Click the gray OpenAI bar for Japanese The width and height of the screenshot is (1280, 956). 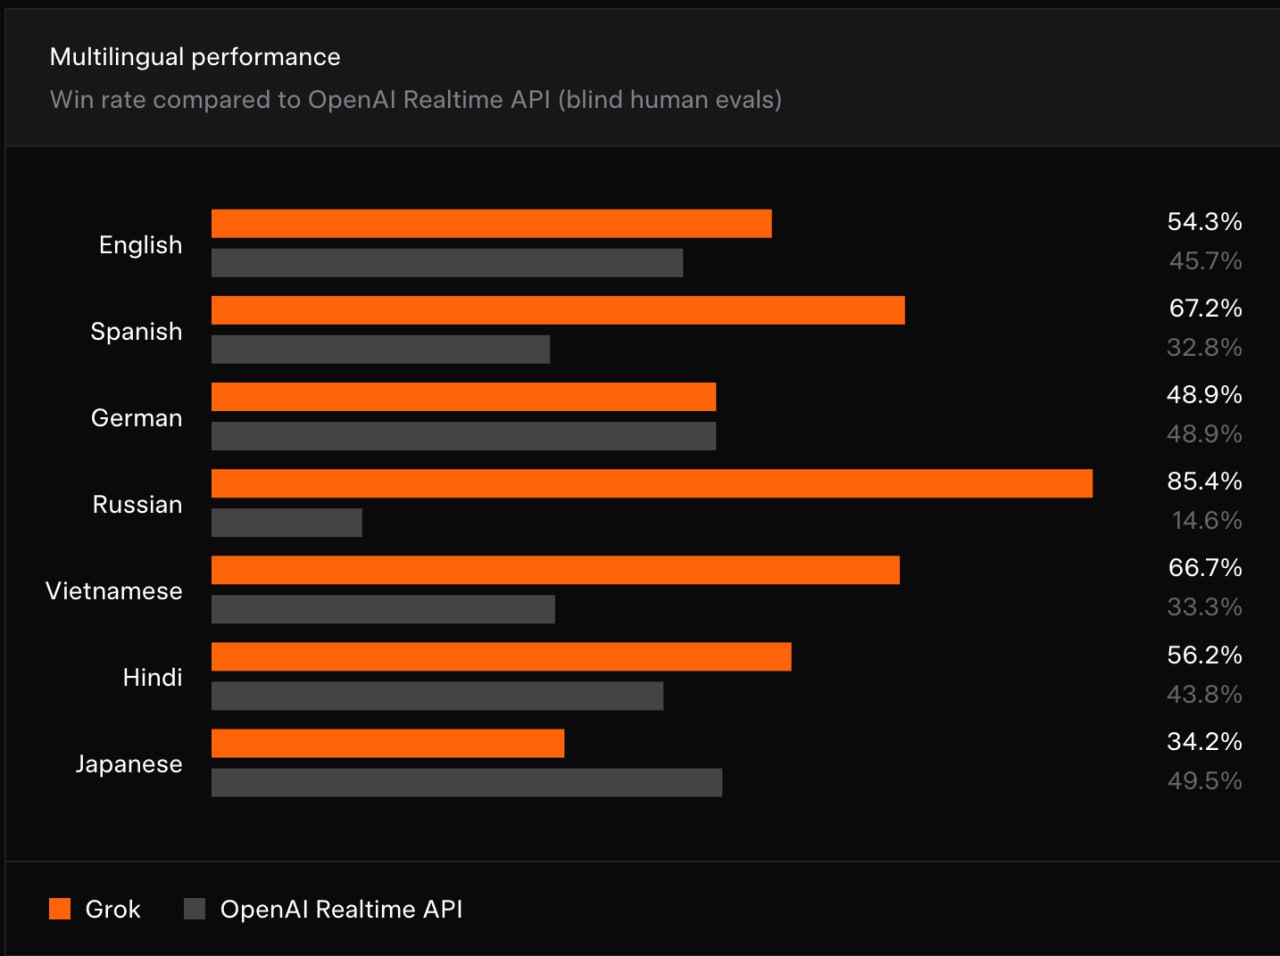[x=467, y=783]
